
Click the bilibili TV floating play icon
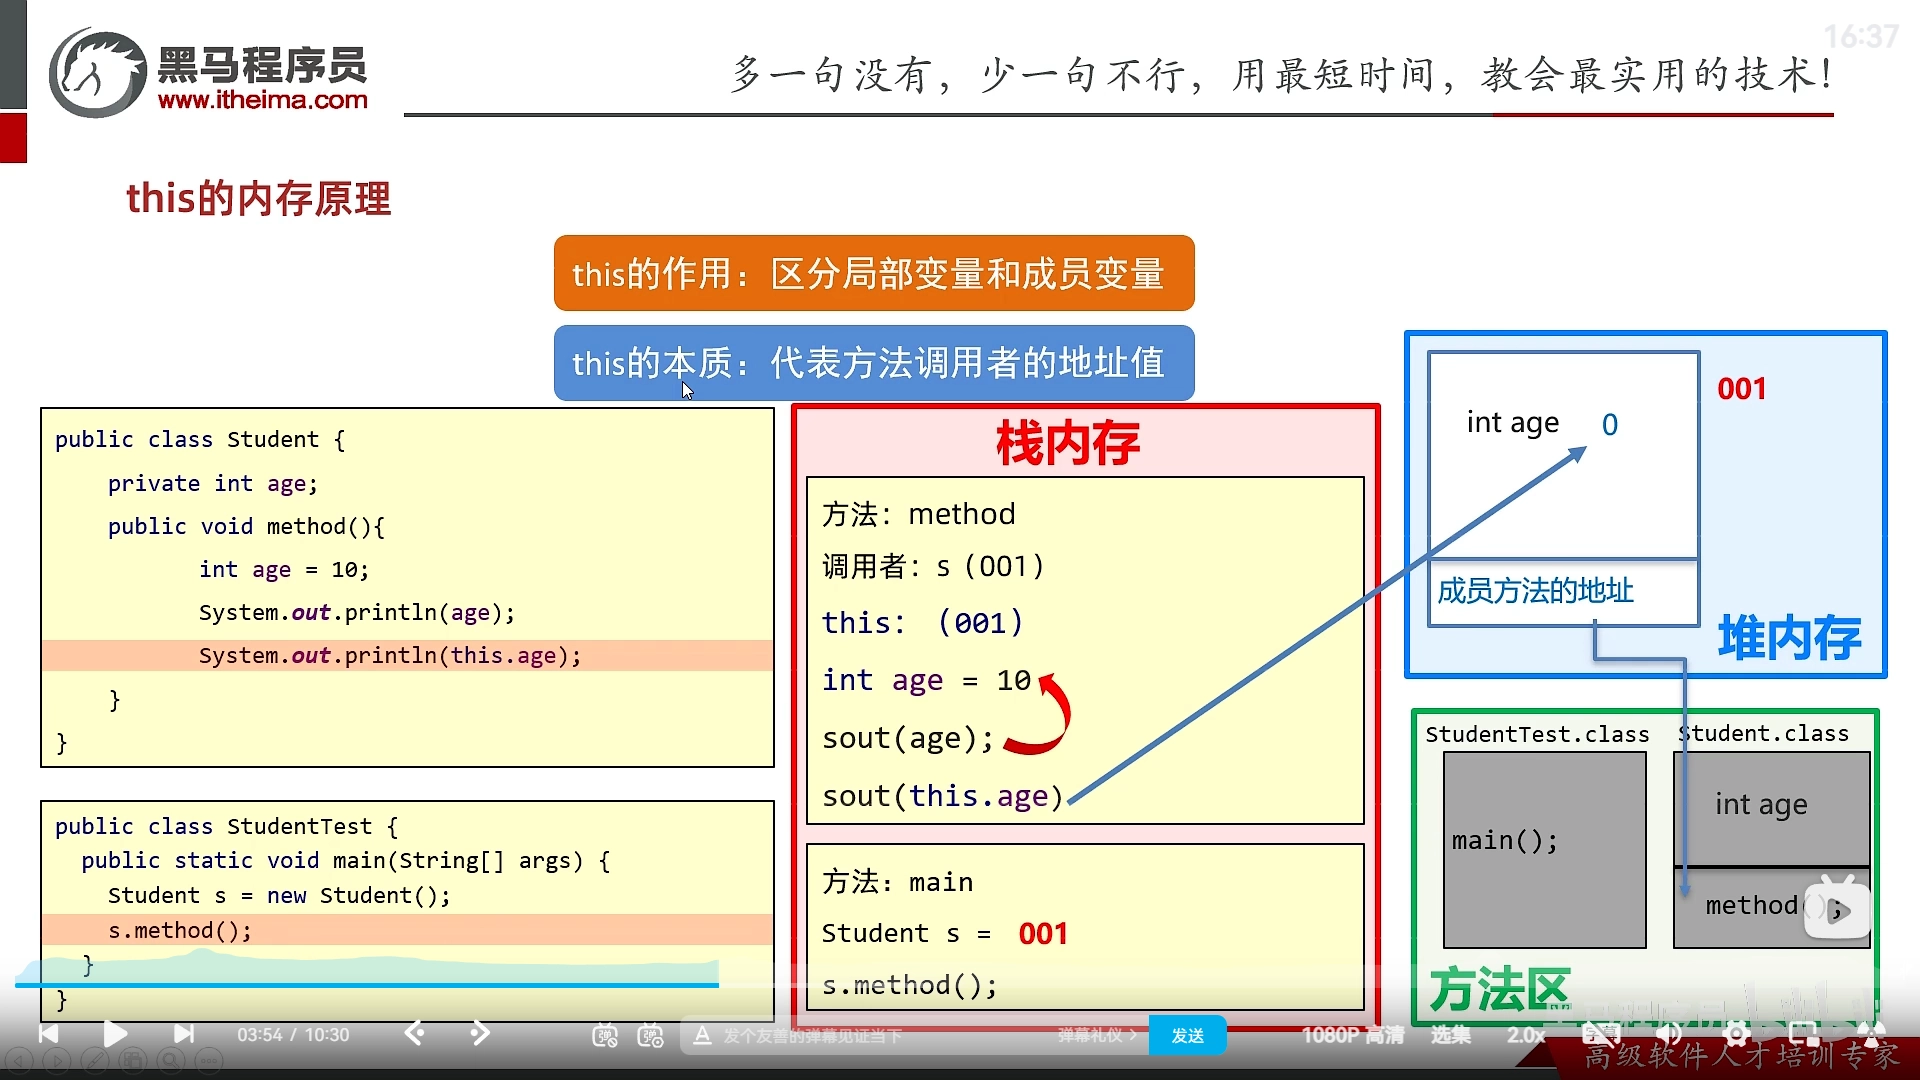pyautogui.click(x=1837, y=908)
